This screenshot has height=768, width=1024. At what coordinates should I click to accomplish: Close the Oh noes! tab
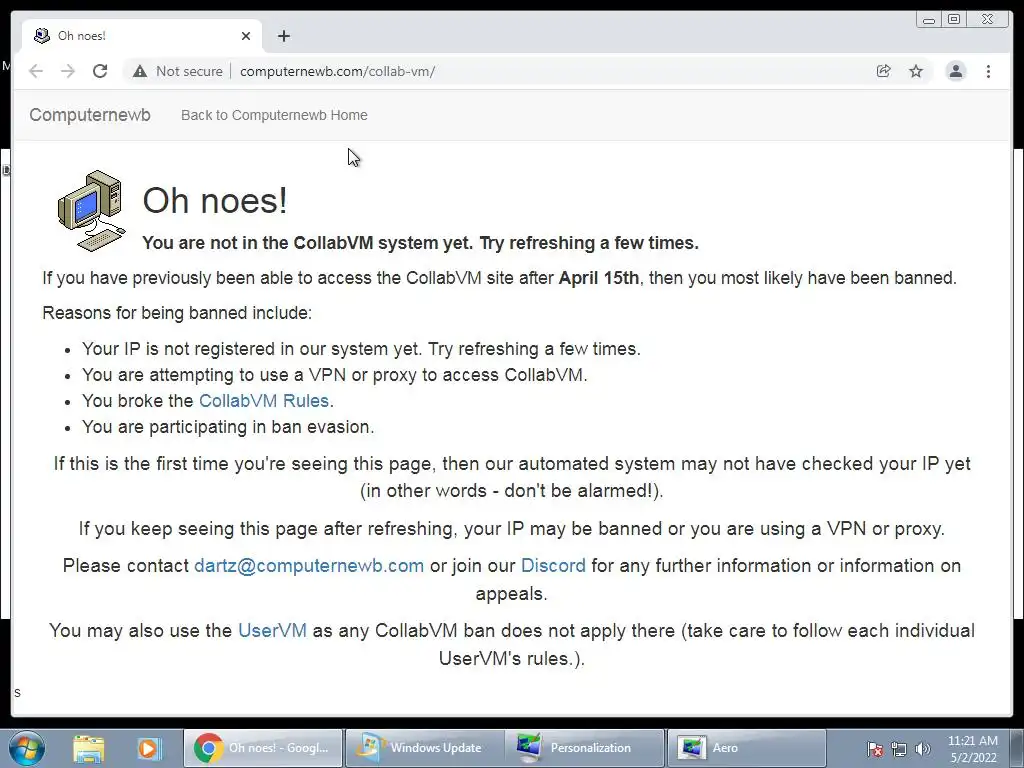pos(246,36)
